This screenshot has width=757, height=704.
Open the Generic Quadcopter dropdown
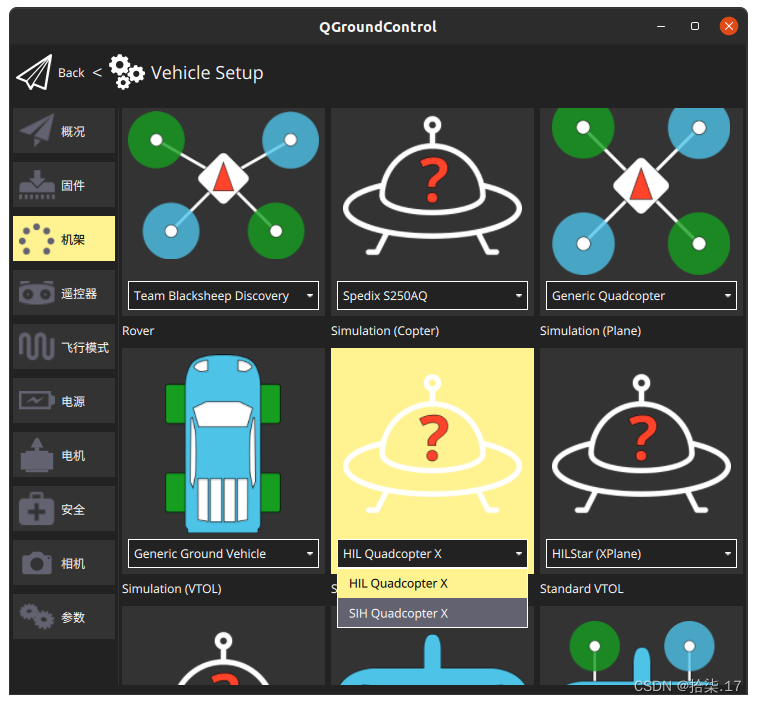[642, 295]
